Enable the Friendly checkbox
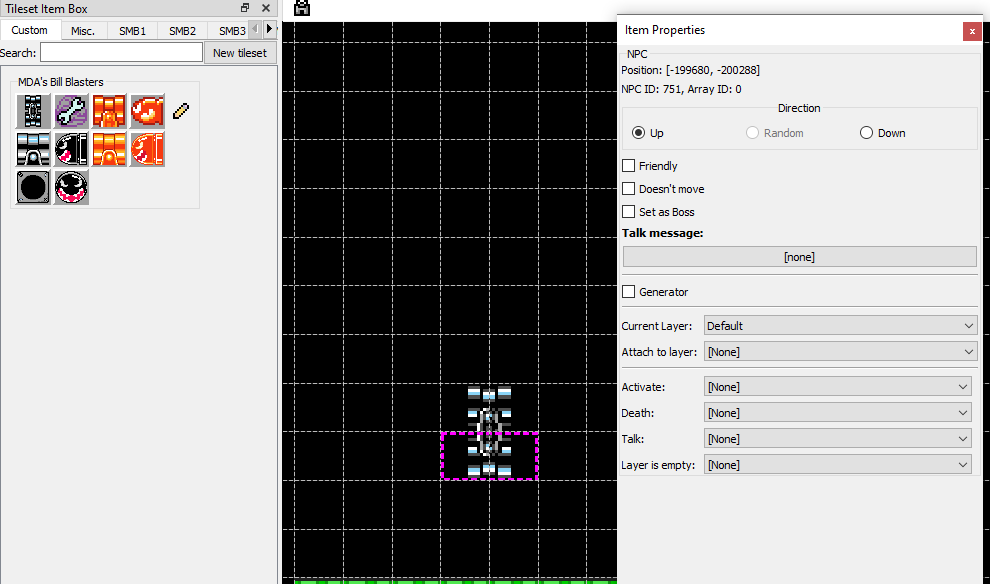The width and height of the screenshot is (990, 584). 628,165
